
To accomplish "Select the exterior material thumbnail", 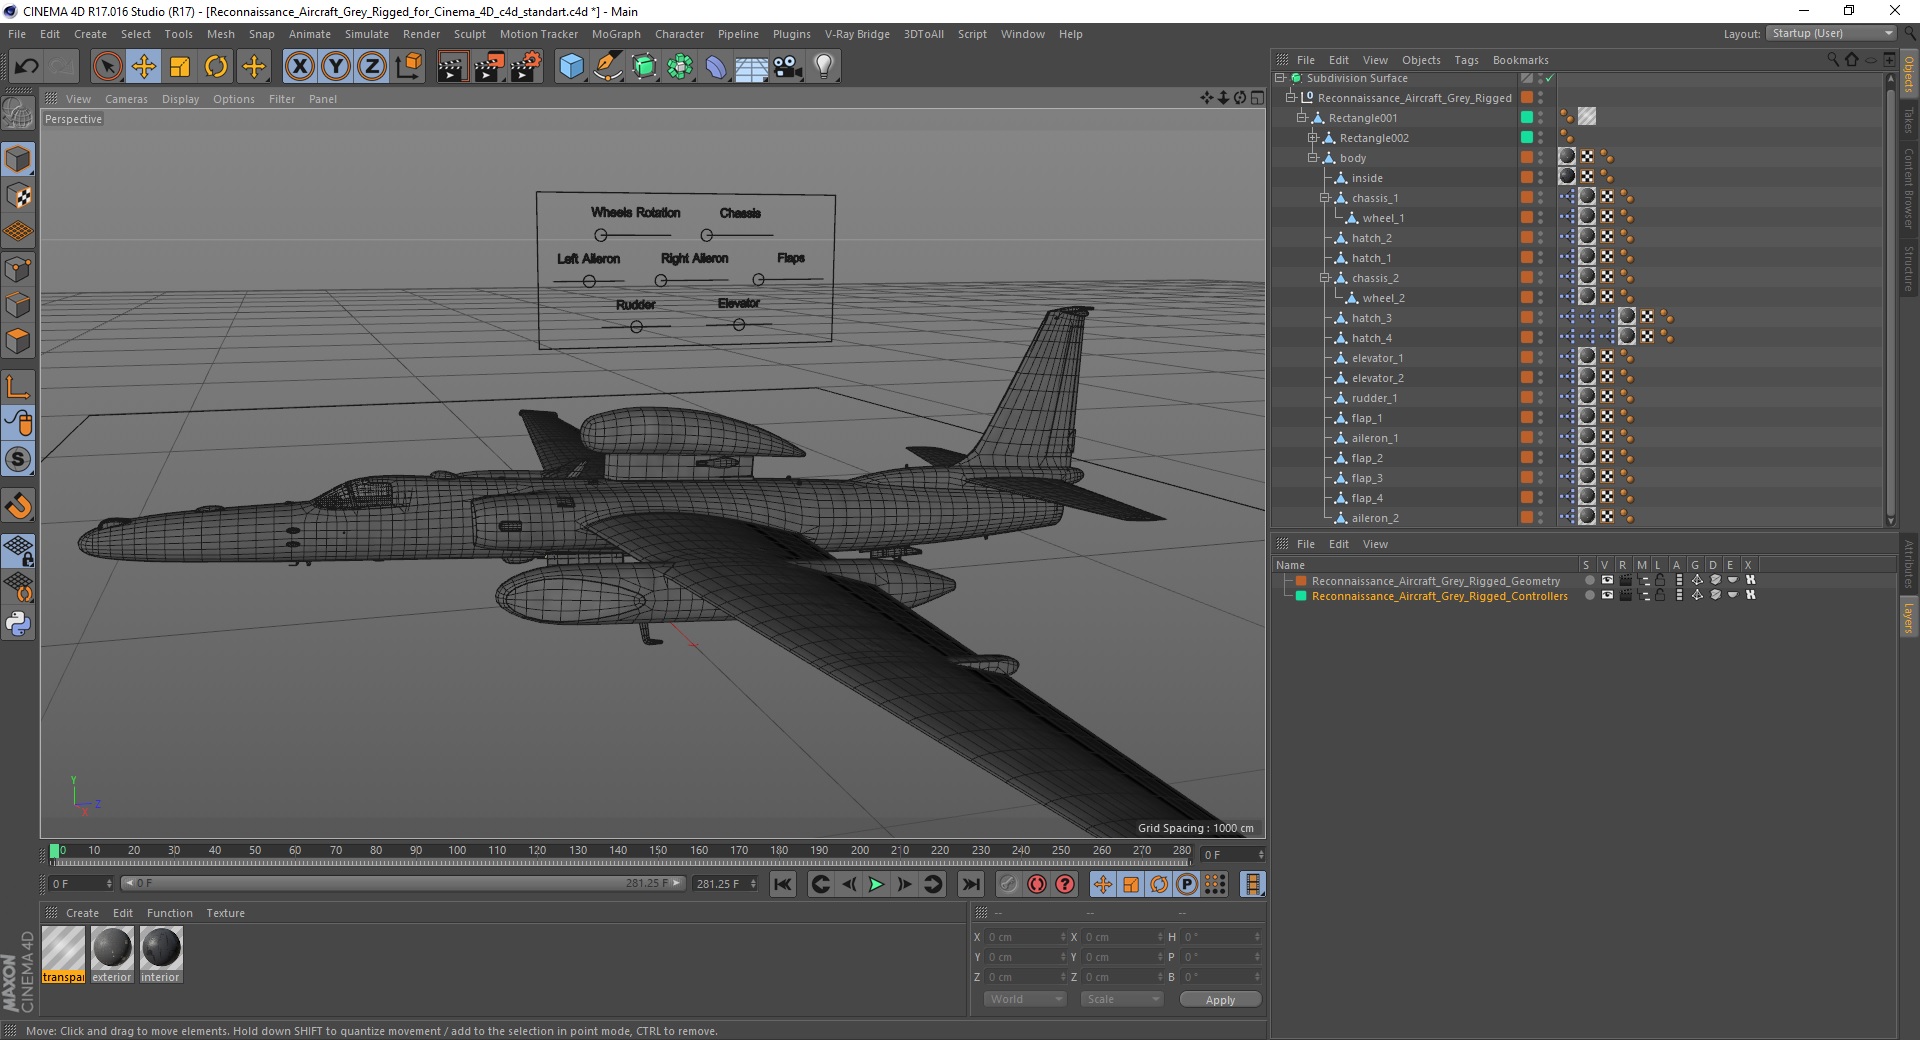I will pos(112,954).
